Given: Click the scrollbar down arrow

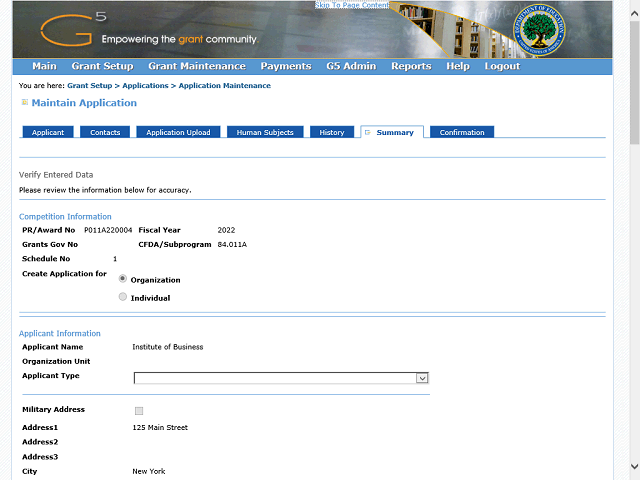Looking at the screenshot, I should click(x=634, y=466).
